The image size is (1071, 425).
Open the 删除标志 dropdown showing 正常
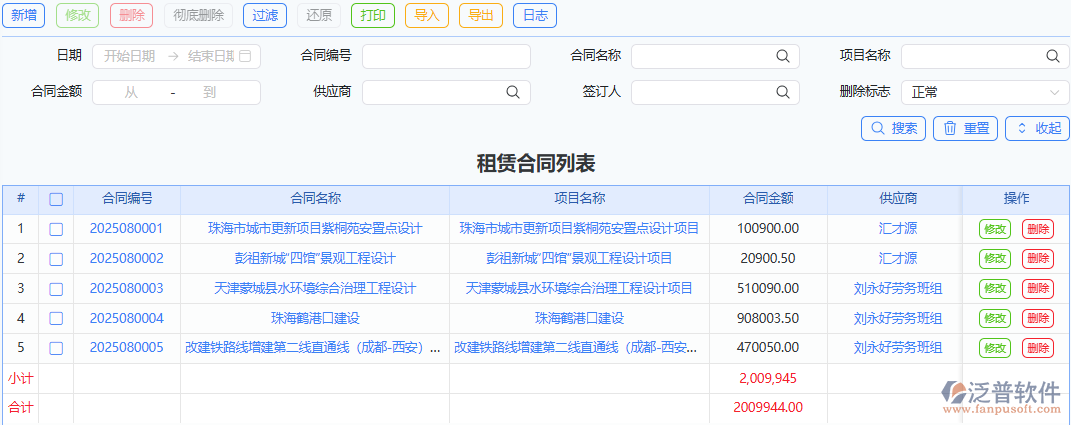coord(986,92)
